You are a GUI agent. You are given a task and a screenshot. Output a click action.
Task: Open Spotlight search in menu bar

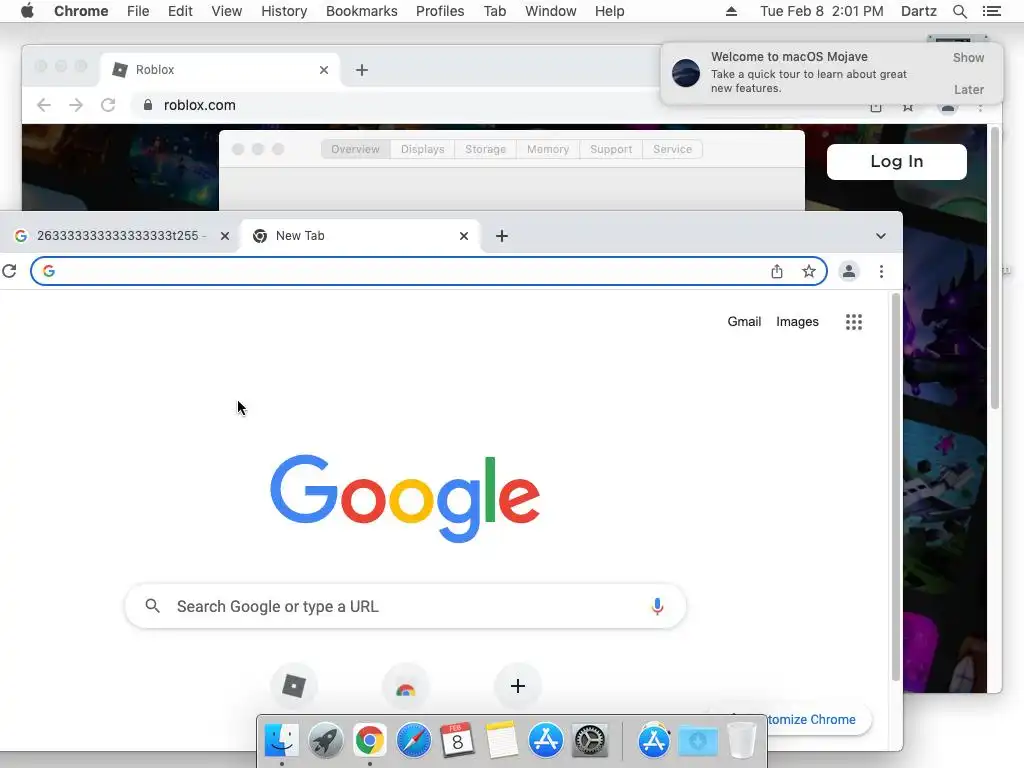(x=959, y=11)
